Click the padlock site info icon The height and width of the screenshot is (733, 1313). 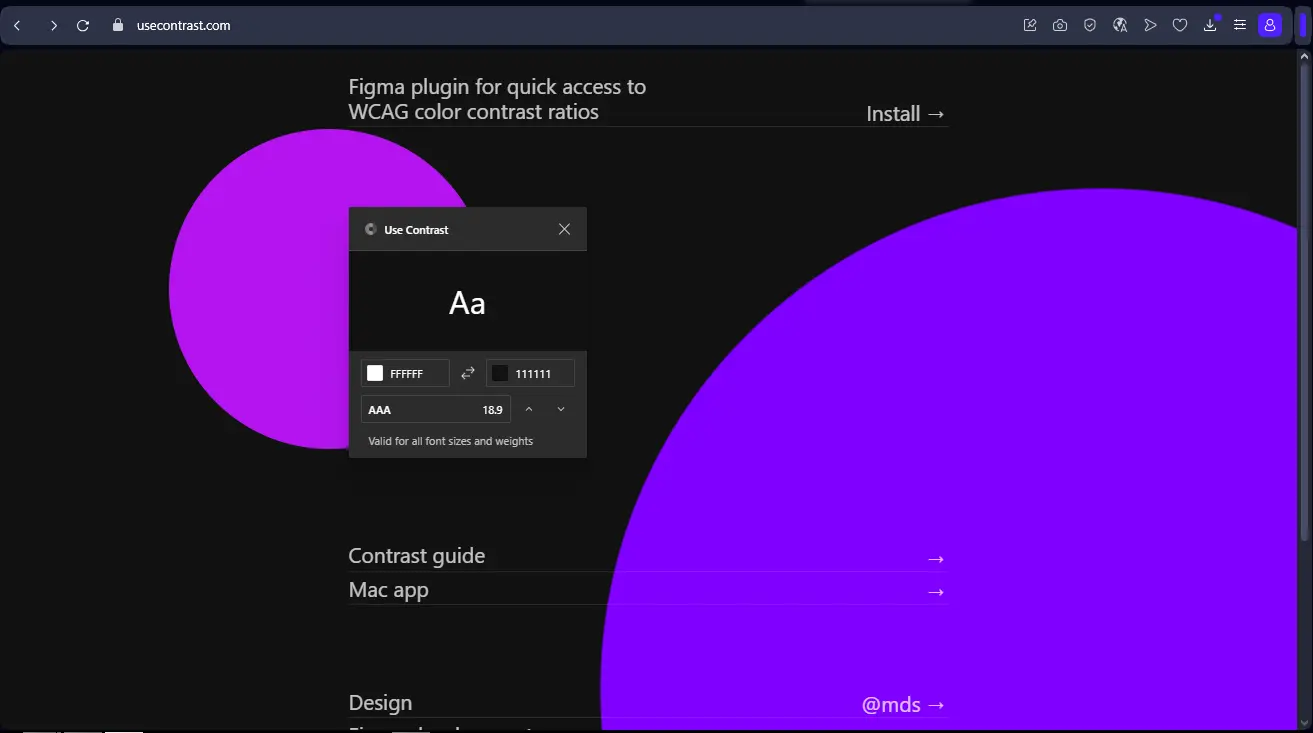click(x=118, y=25)
